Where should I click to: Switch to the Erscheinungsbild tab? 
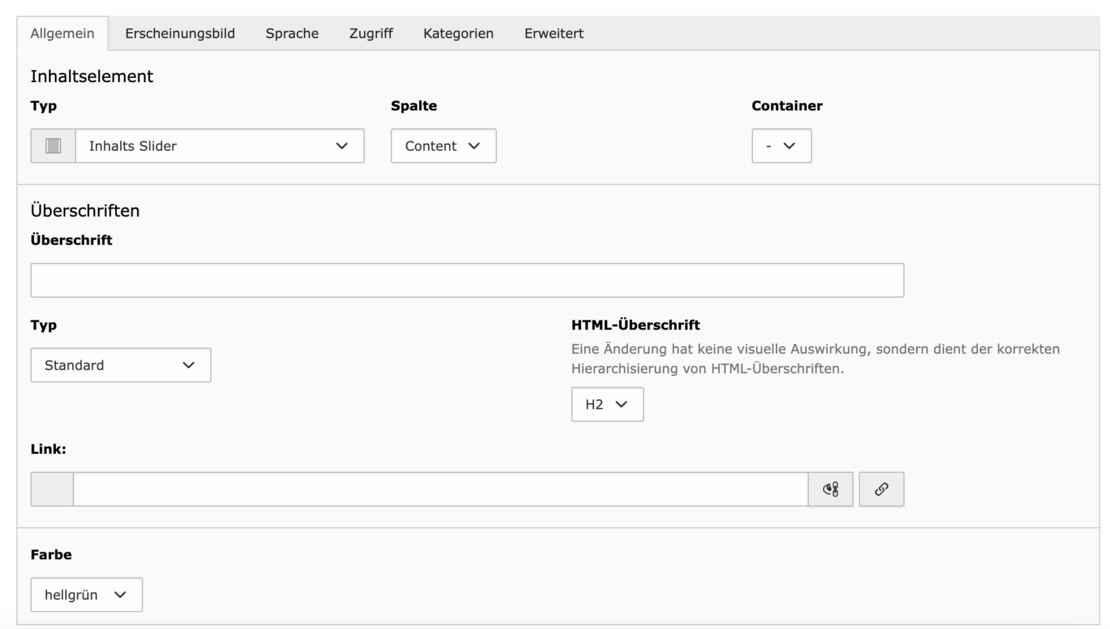180,33
